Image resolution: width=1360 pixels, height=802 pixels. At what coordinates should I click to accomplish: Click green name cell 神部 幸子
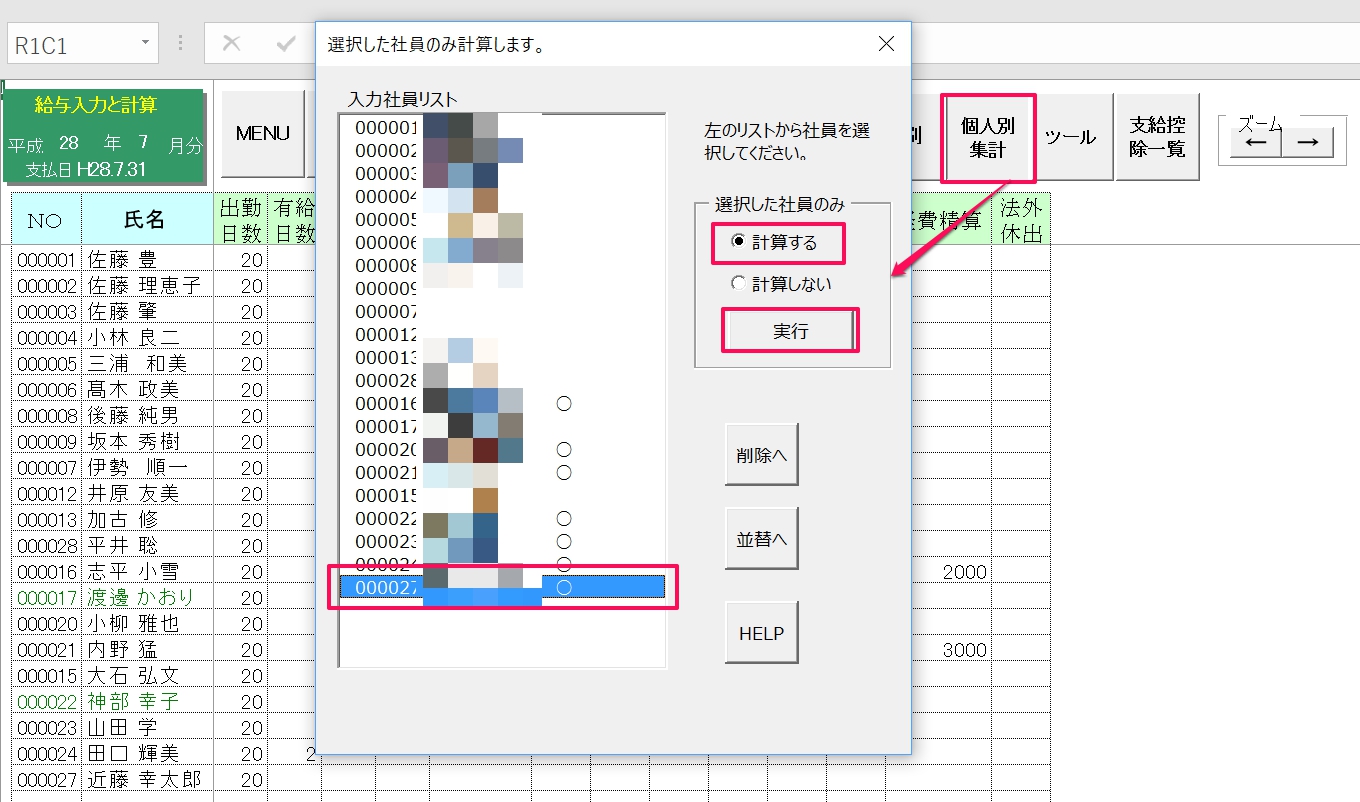tap(147, 701)
